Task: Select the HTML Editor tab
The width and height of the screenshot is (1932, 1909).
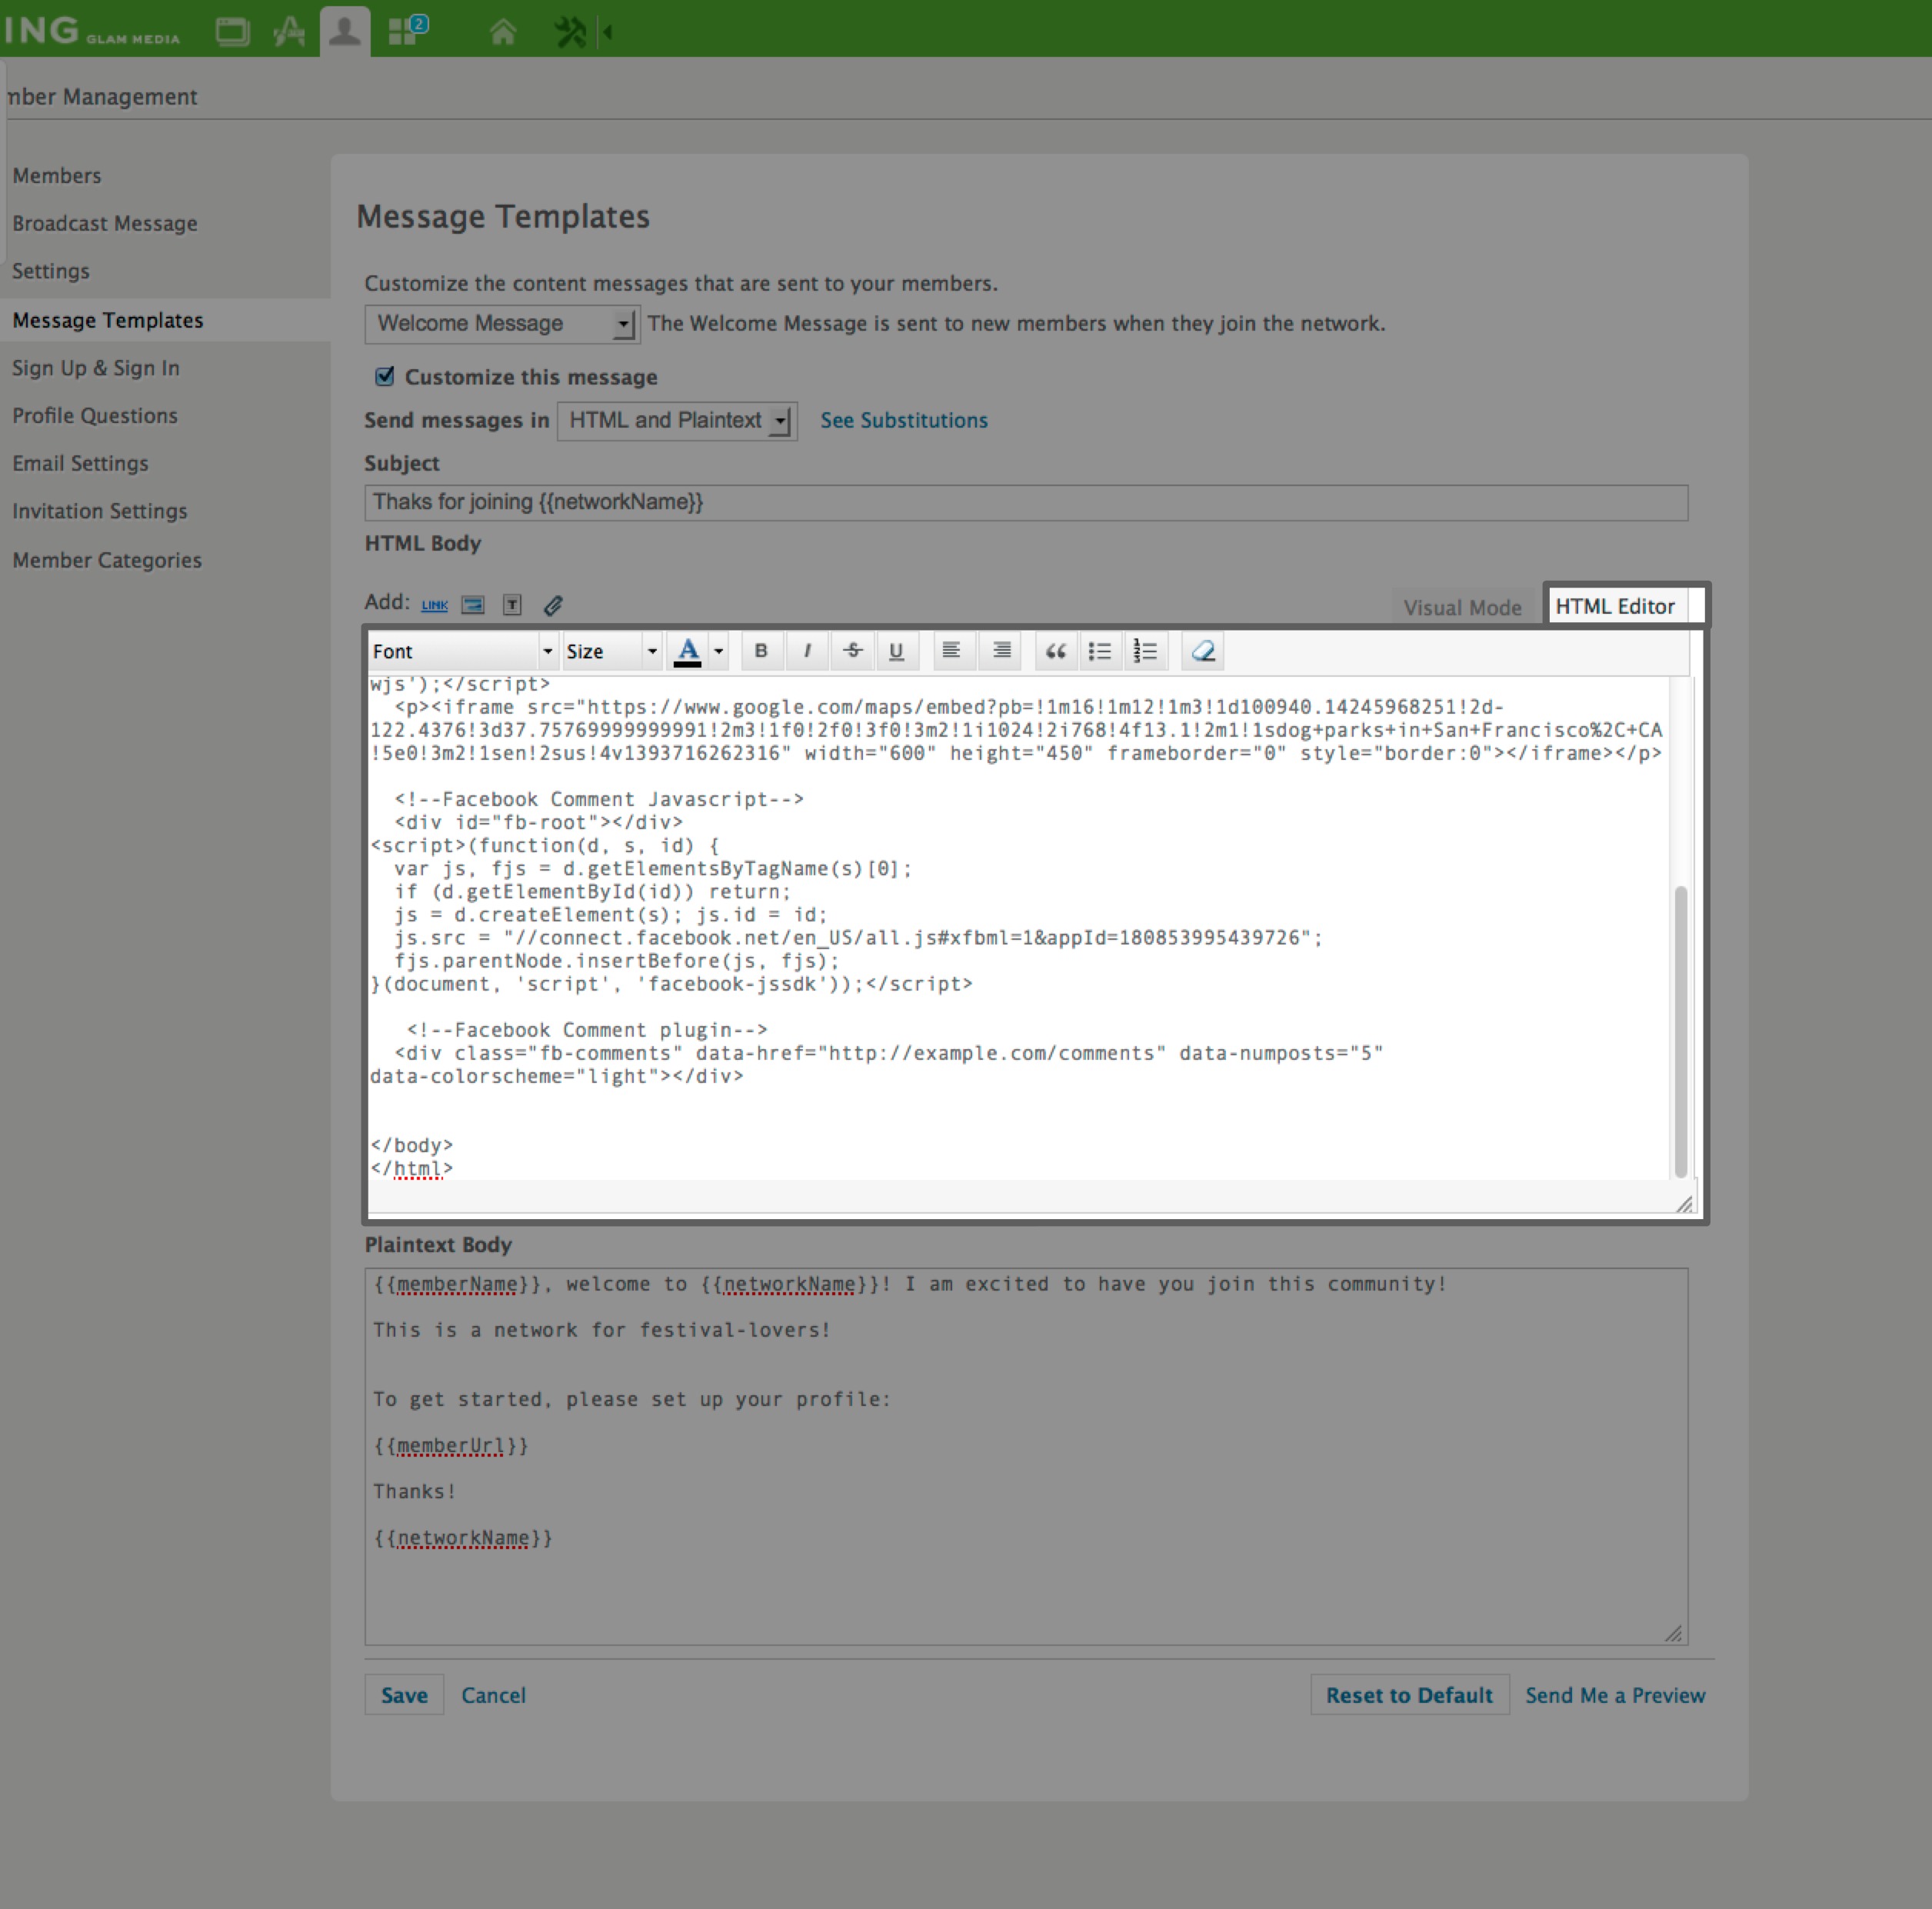Action: pyautogui.click(x=1615, y=606)
